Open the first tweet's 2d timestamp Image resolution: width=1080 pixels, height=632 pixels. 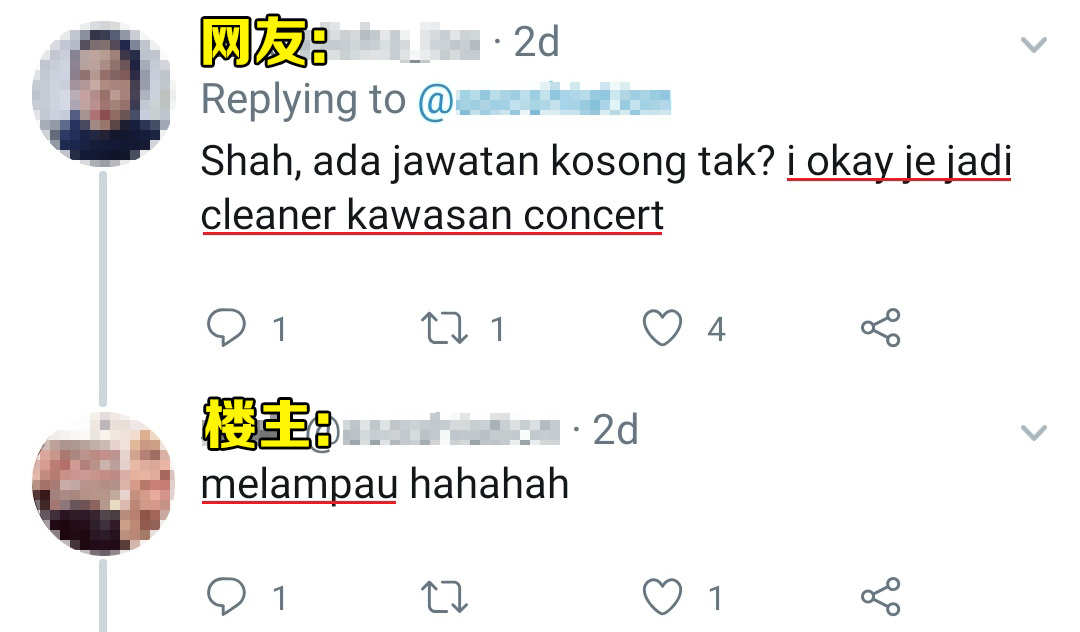point(537,43)
